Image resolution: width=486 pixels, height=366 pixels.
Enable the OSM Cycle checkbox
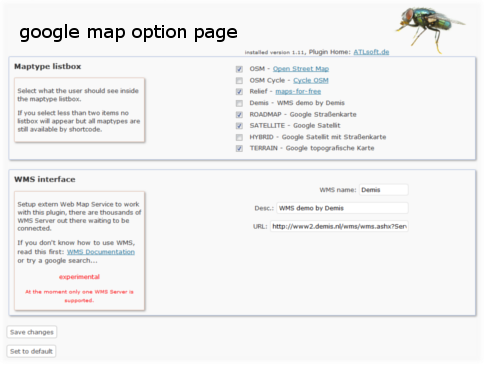(x=239, y=81)
